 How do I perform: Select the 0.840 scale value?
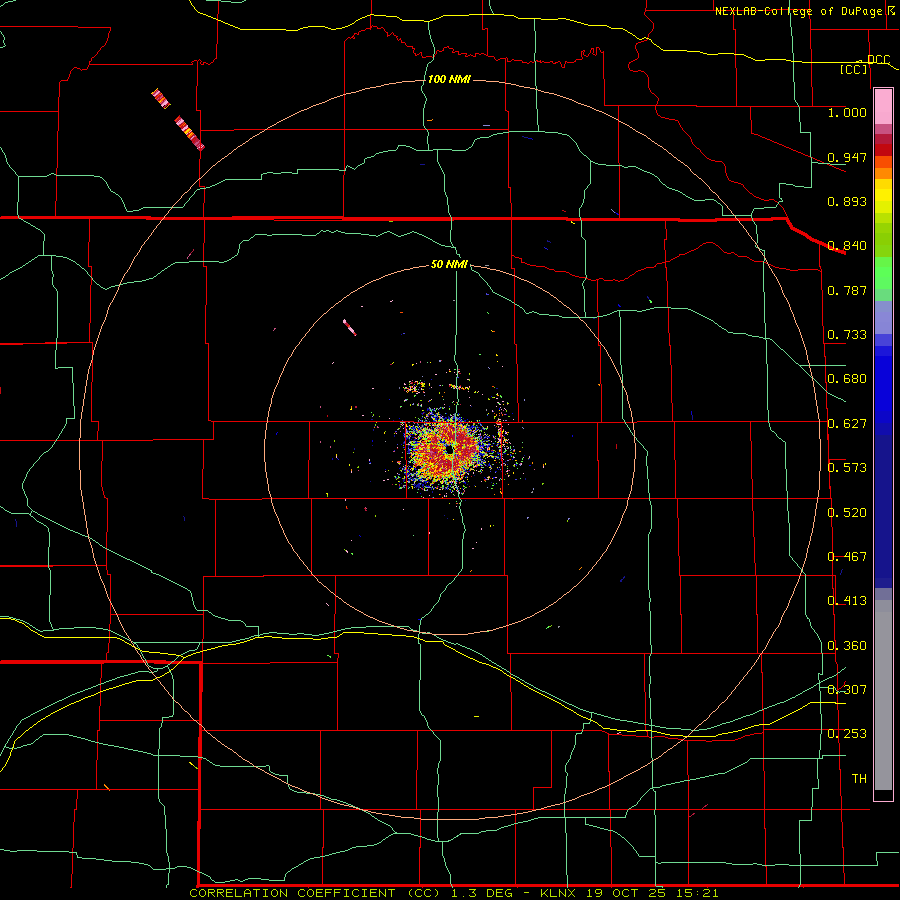[x=847, y=246]
